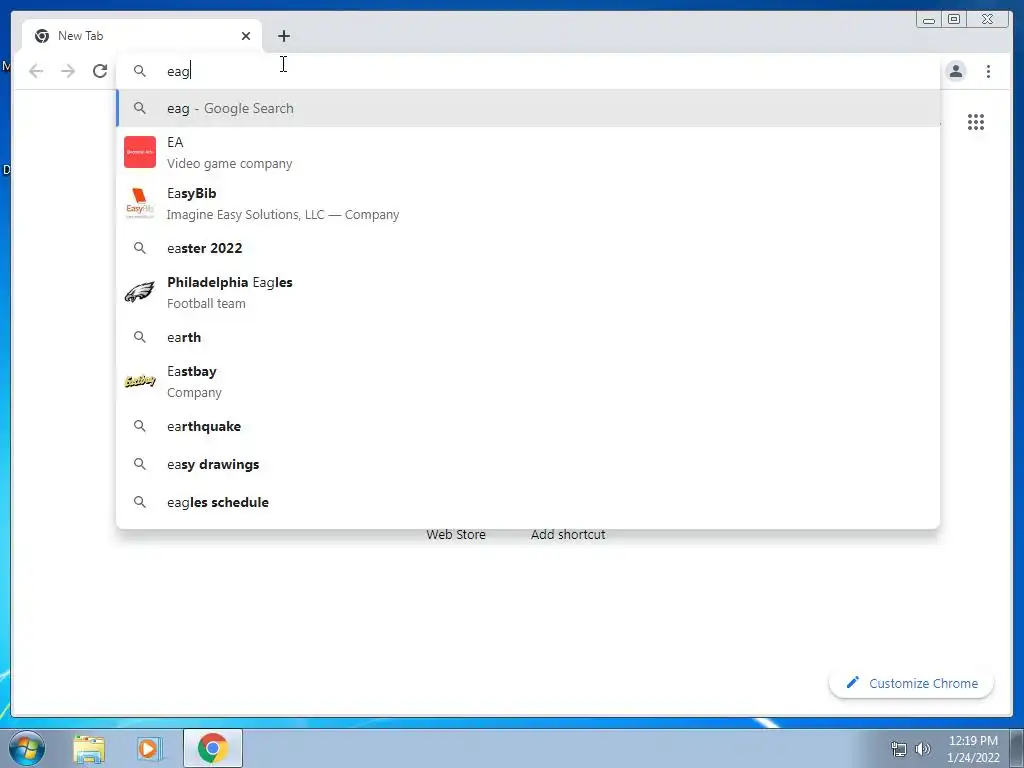Viewport: 1024px width, 768px height.
Task: Click the forward navigation arrow
Action: [68, 71]
